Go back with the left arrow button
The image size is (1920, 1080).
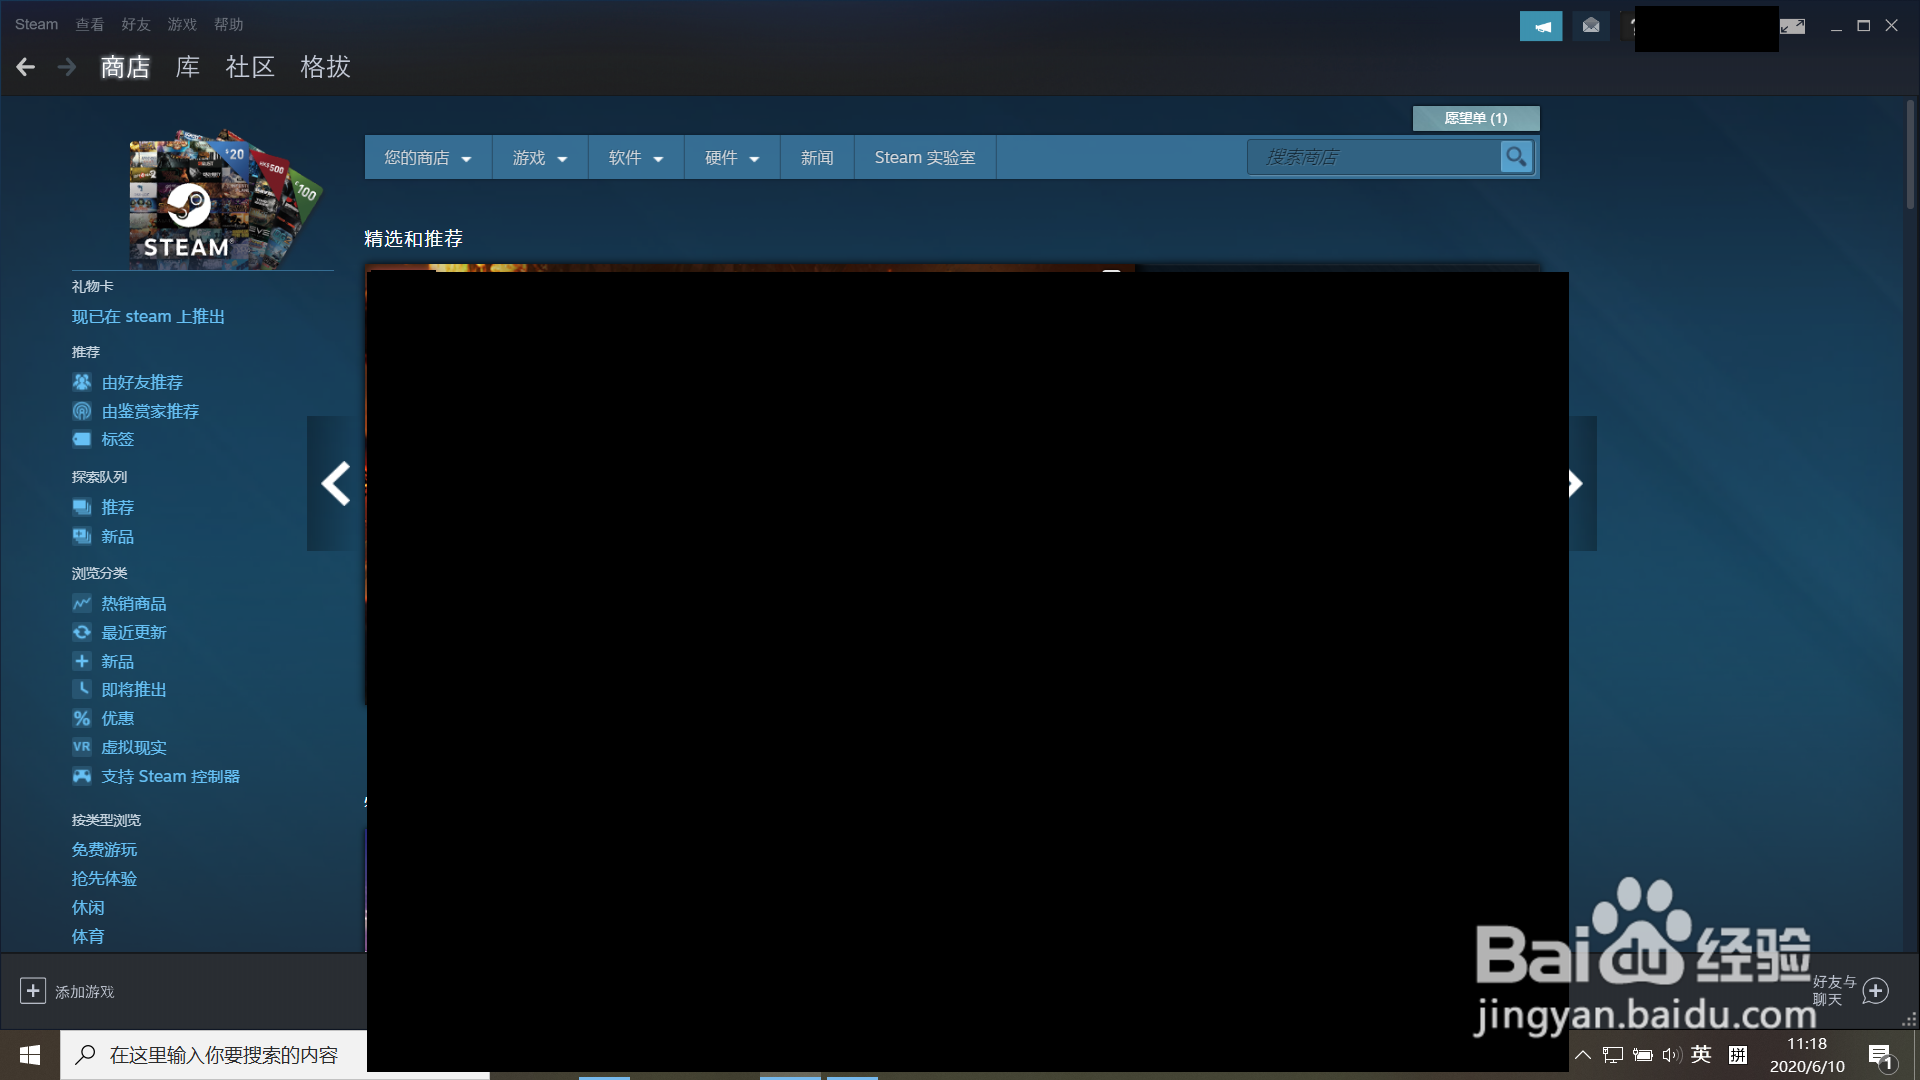26,67
